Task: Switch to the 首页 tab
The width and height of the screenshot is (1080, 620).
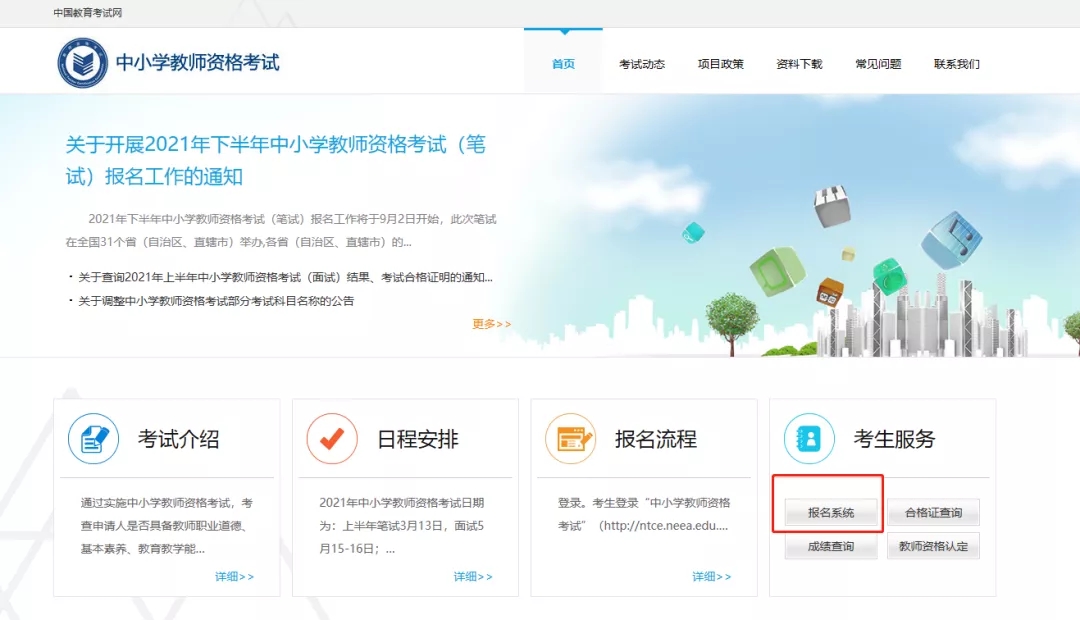Action: click(x=562, y=62)
